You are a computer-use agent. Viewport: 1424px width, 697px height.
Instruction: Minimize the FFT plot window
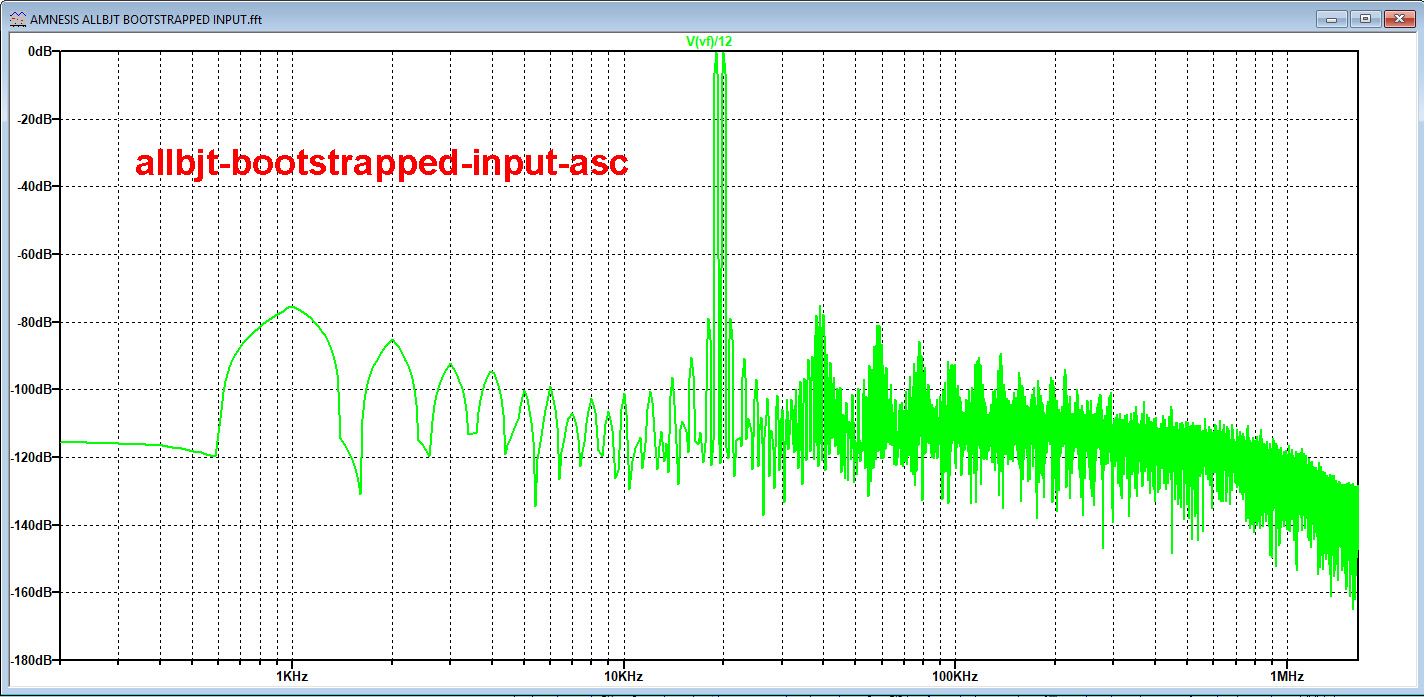coord(1331,17)
